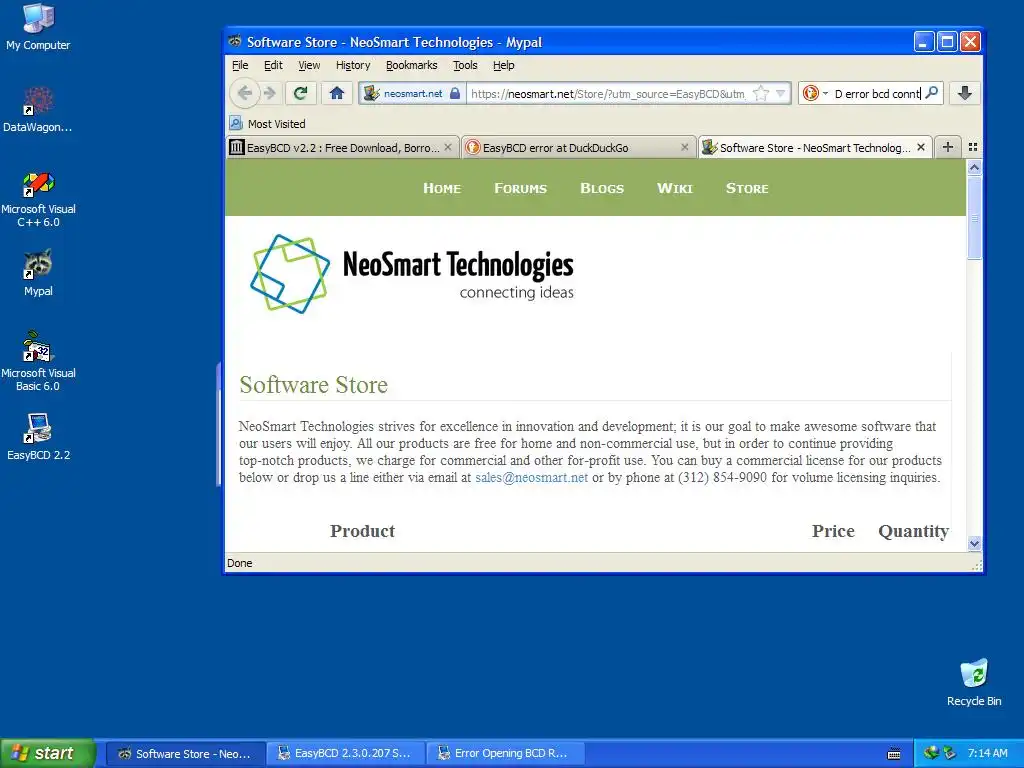
Task: Click the Product column header
Action: tap(362, 531)
